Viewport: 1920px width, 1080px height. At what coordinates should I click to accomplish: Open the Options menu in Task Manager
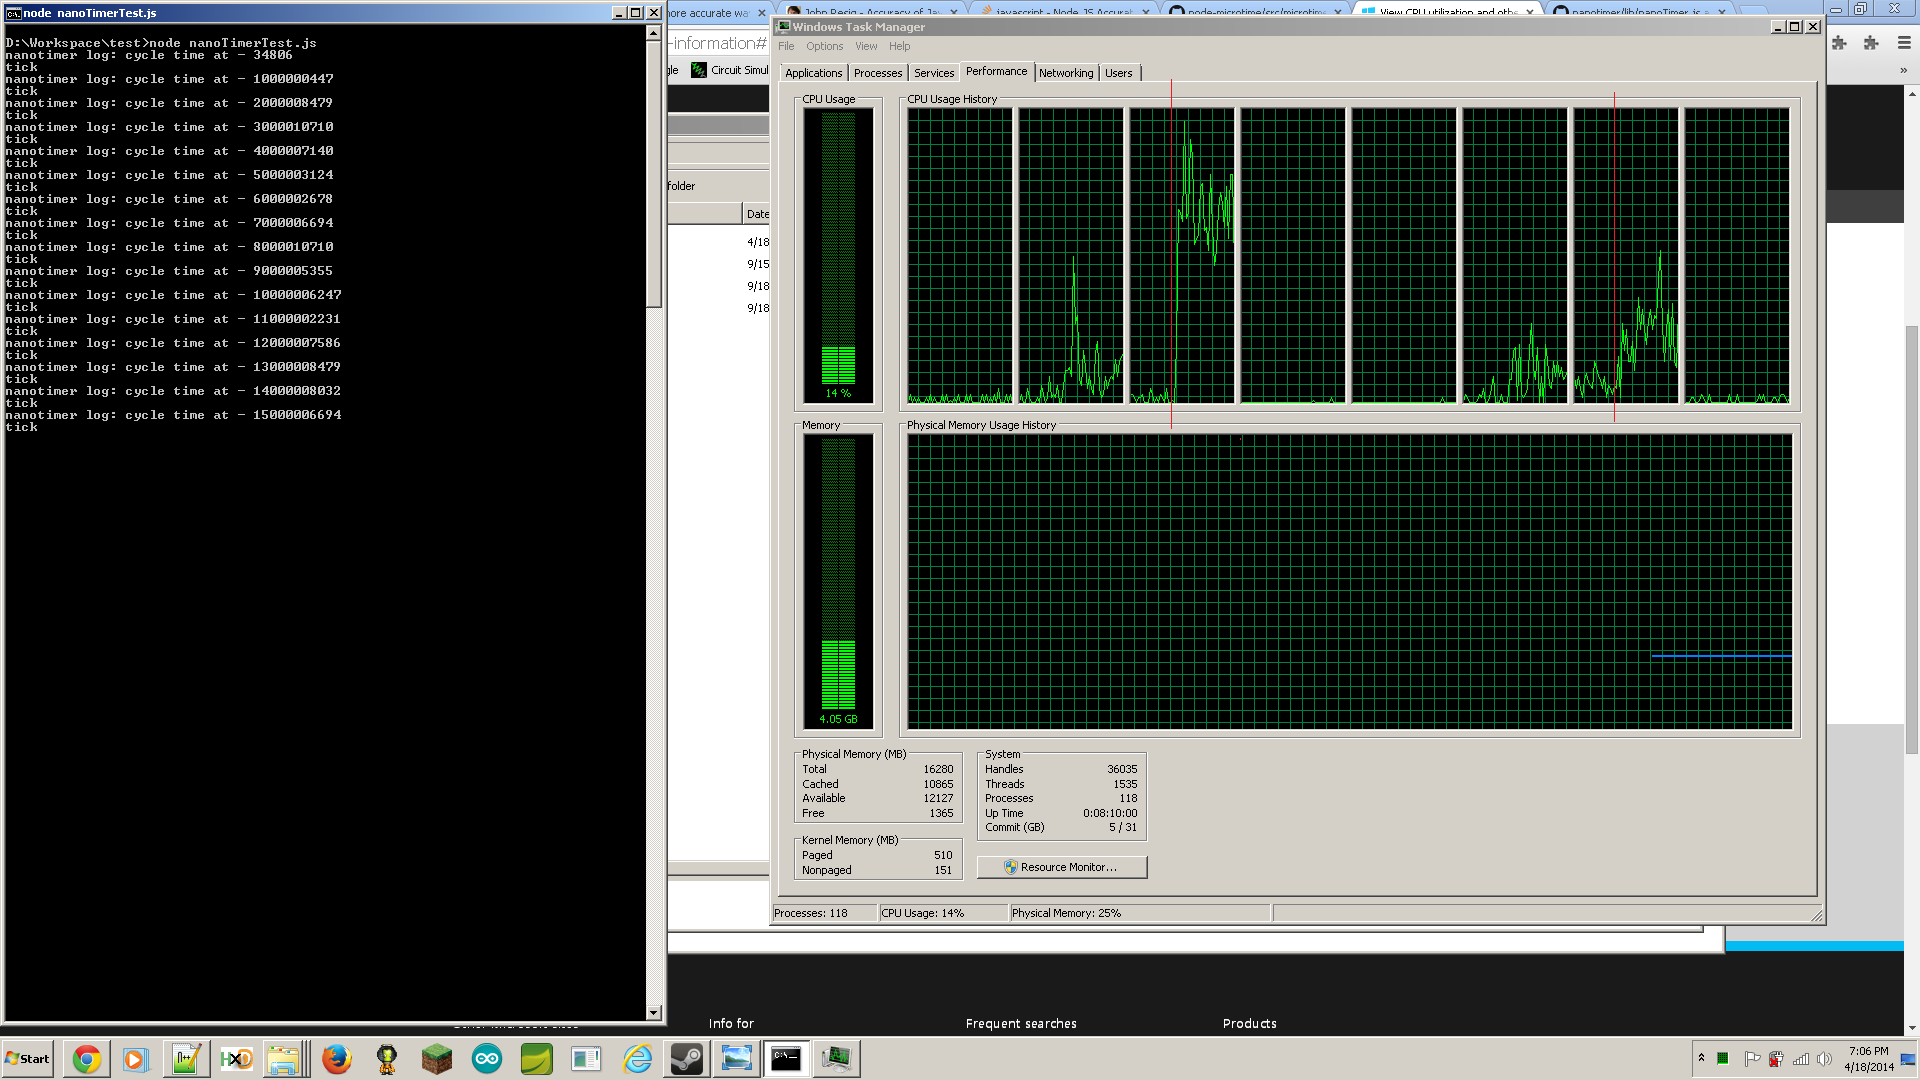click(x=824, y=46)
